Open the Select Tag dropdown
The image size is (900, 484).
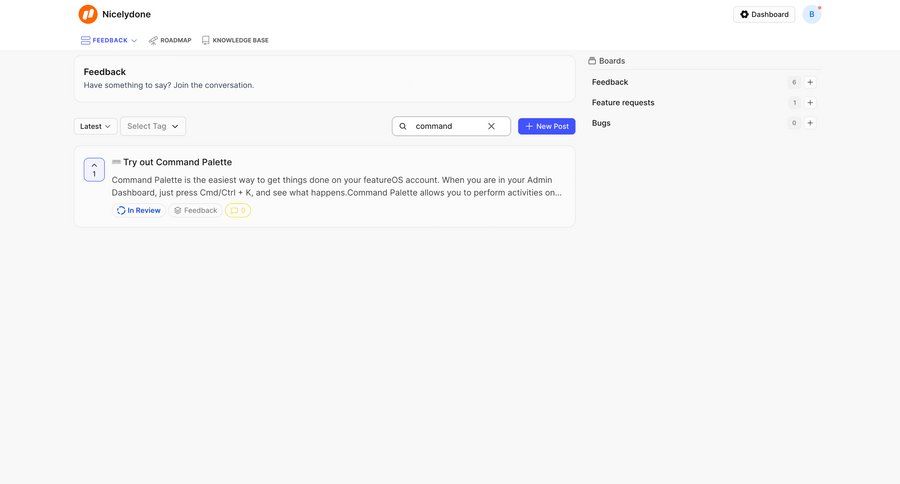(x=153, y=126)
